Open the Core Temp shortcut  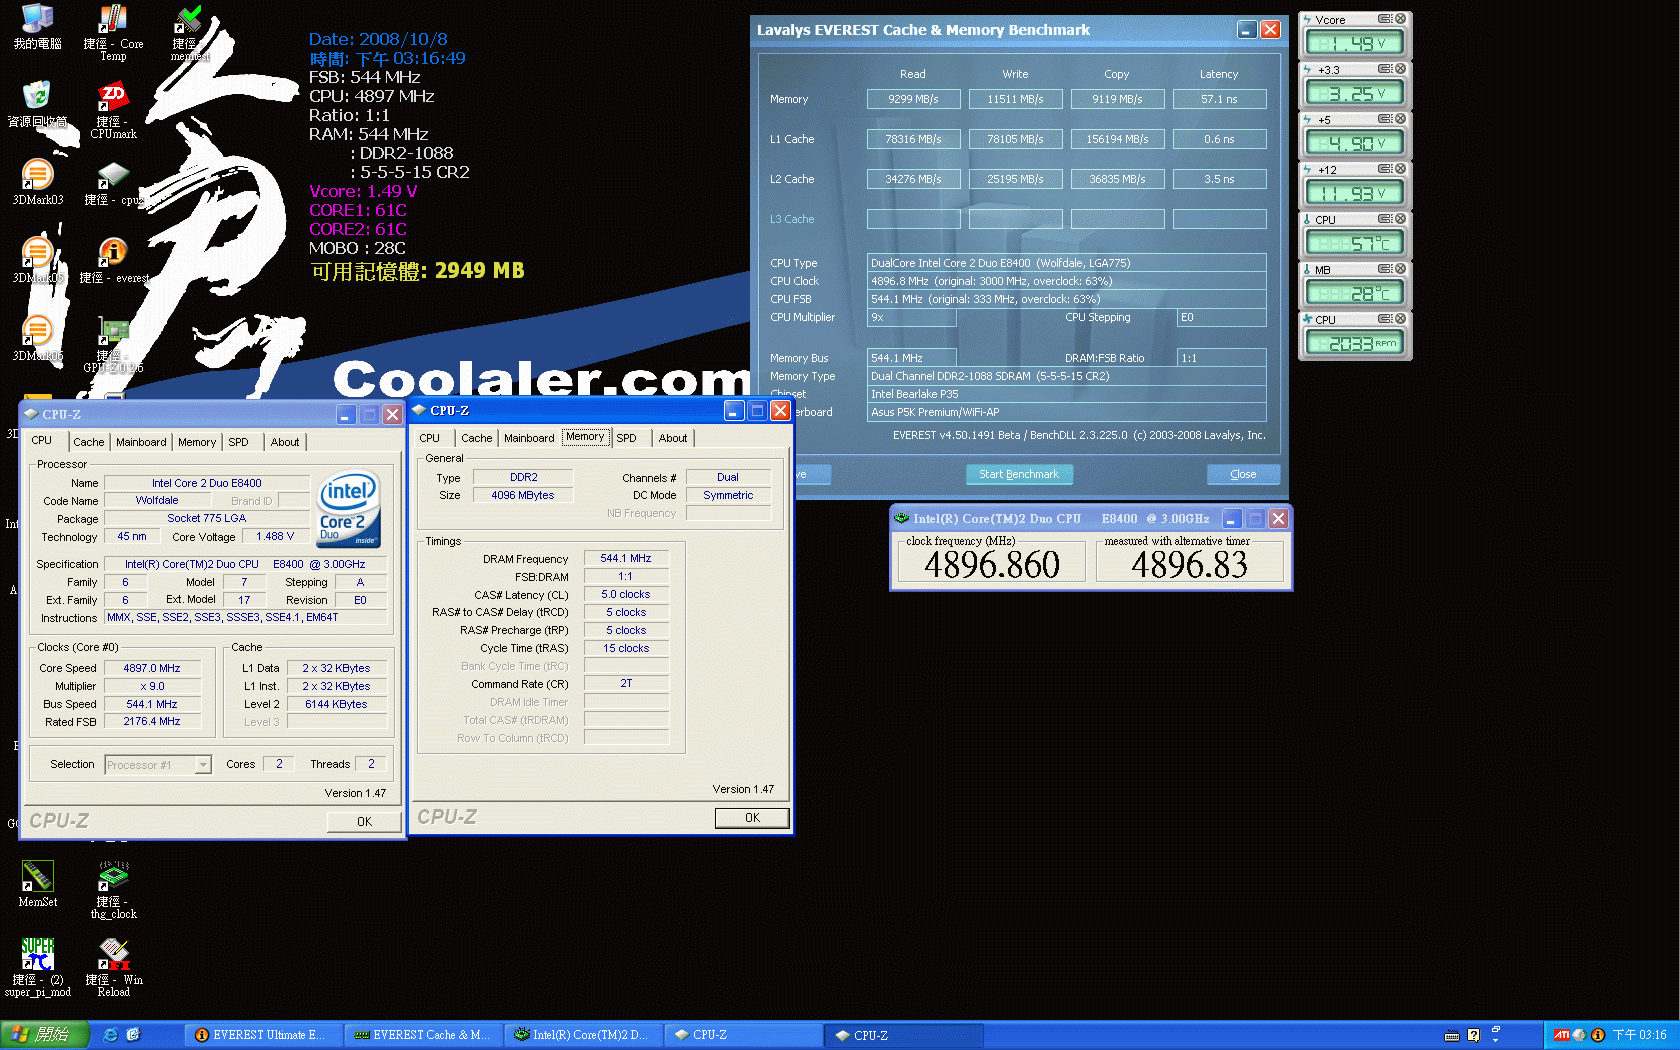[x=113, y=32]
